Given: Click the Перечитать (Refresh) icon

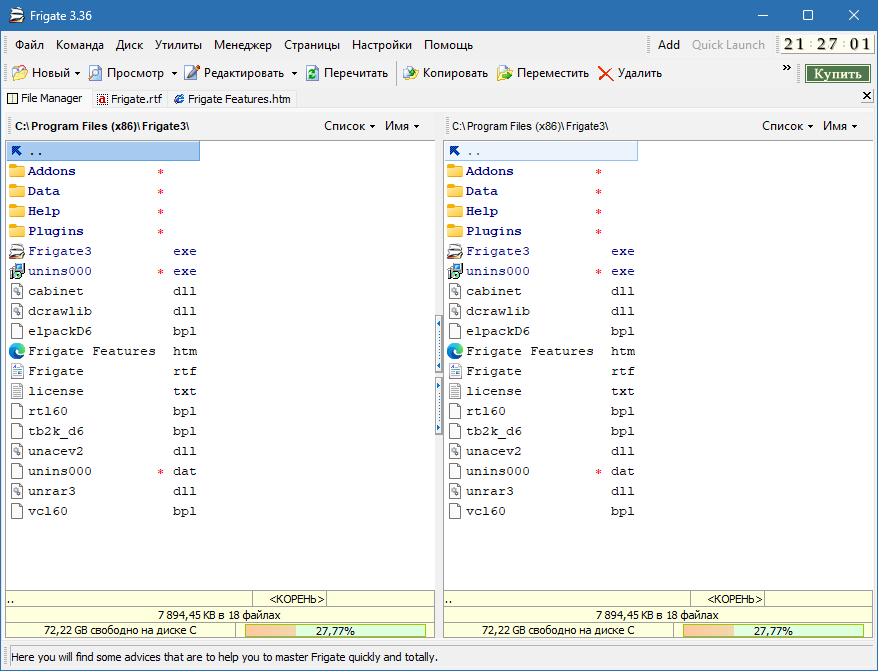Looking at the screenshot, I should tap(313, 73).
